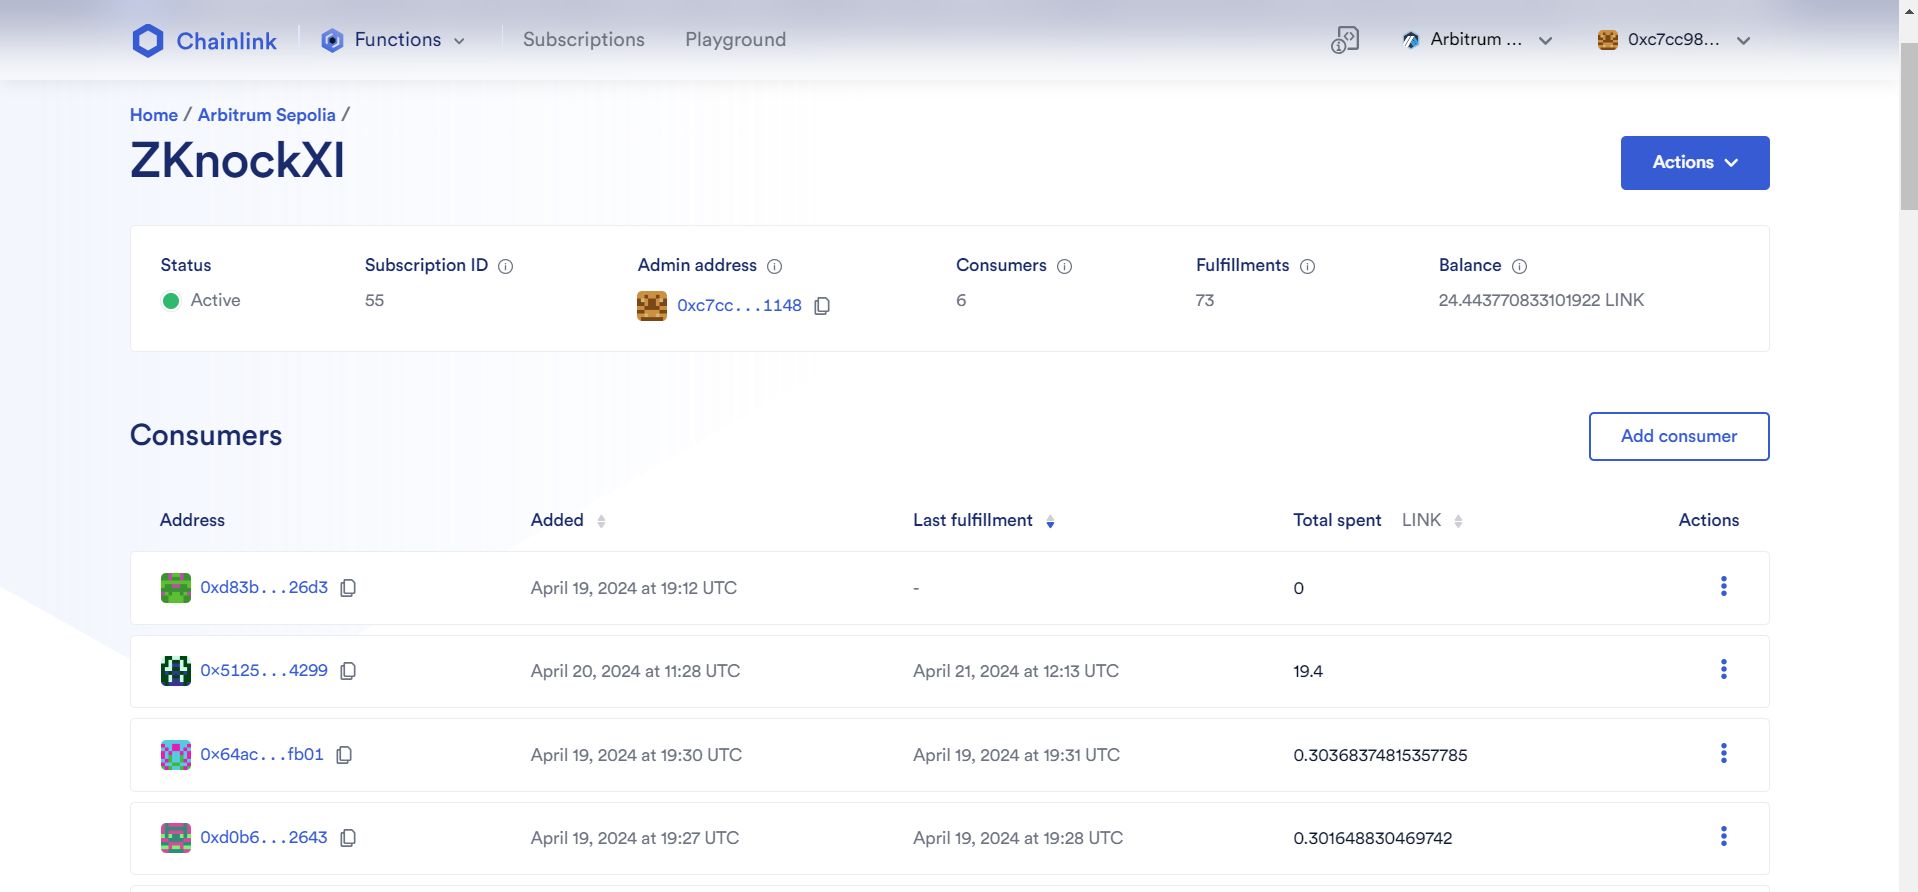
Task: Sort consumers by Last fulfillment
Action: 1050,521
